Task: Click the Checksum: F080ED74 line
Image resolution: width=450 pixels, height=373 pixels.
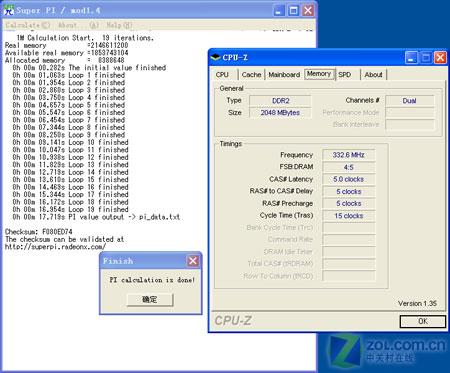Action: point(39,231)
